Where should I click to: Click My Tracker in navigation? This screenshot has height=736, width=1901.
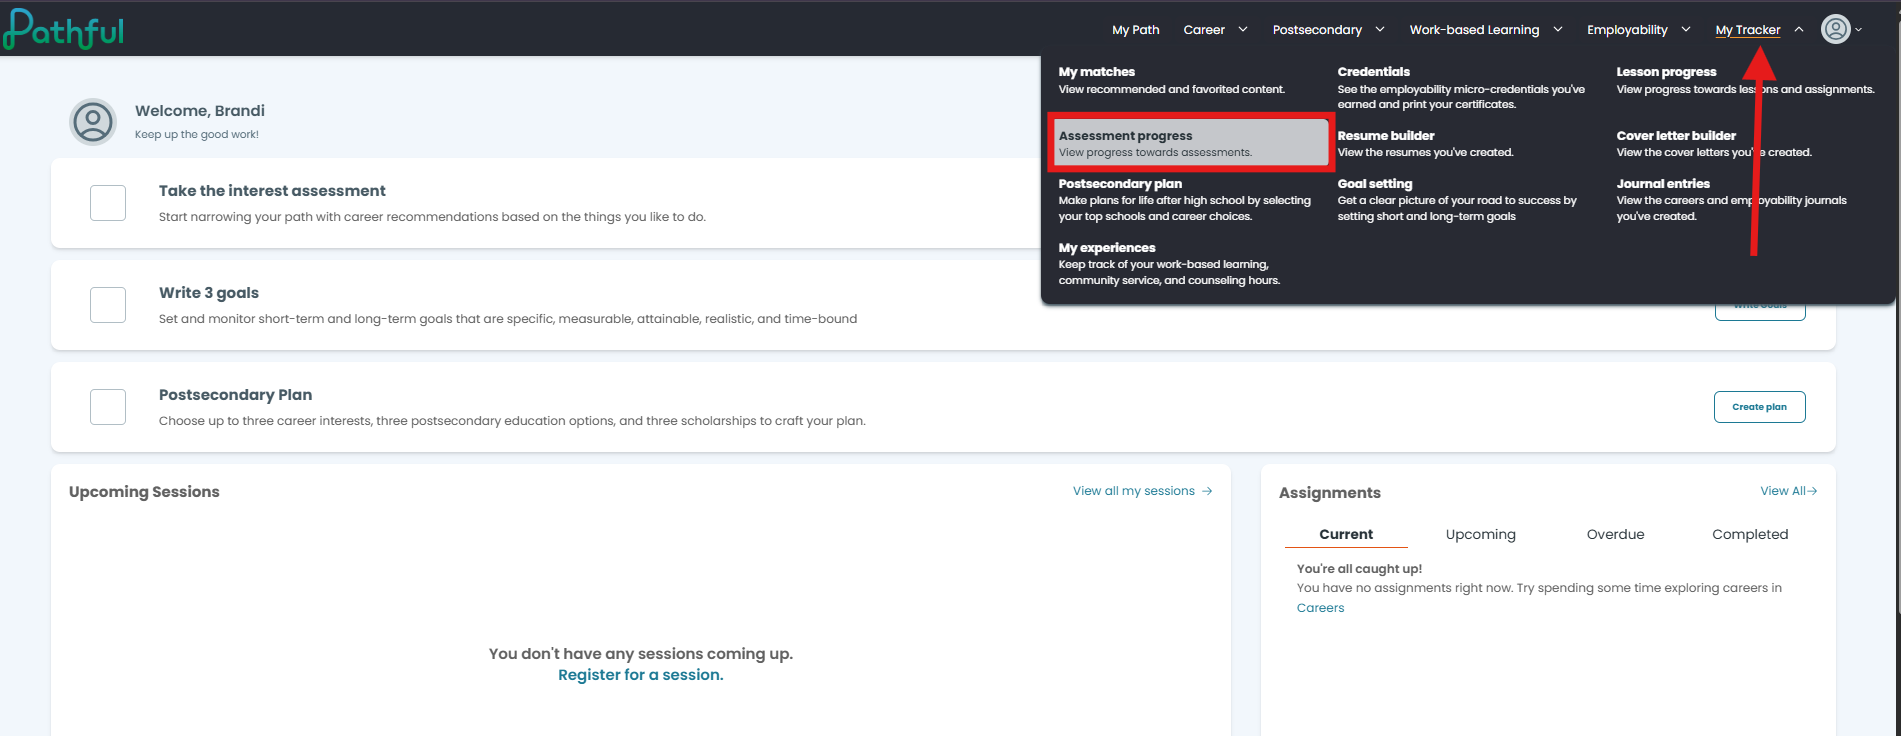tap(1748, 30)
